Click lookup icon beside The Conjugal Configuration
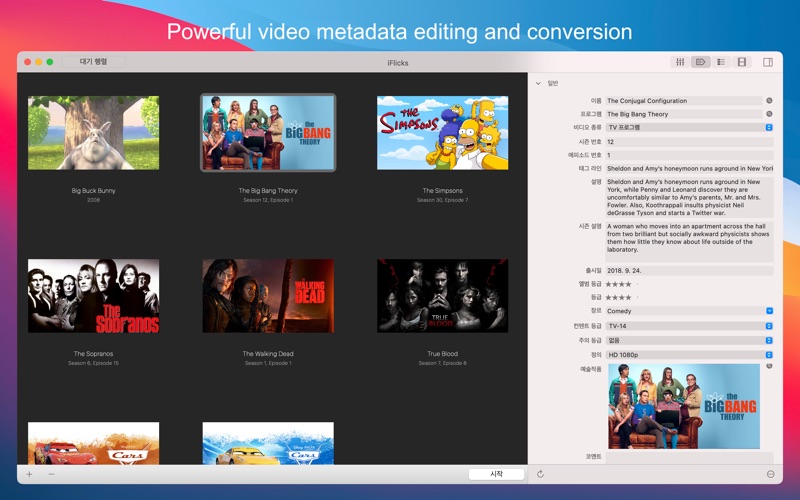This screenshot has height=500, width=800. (769, 101)
